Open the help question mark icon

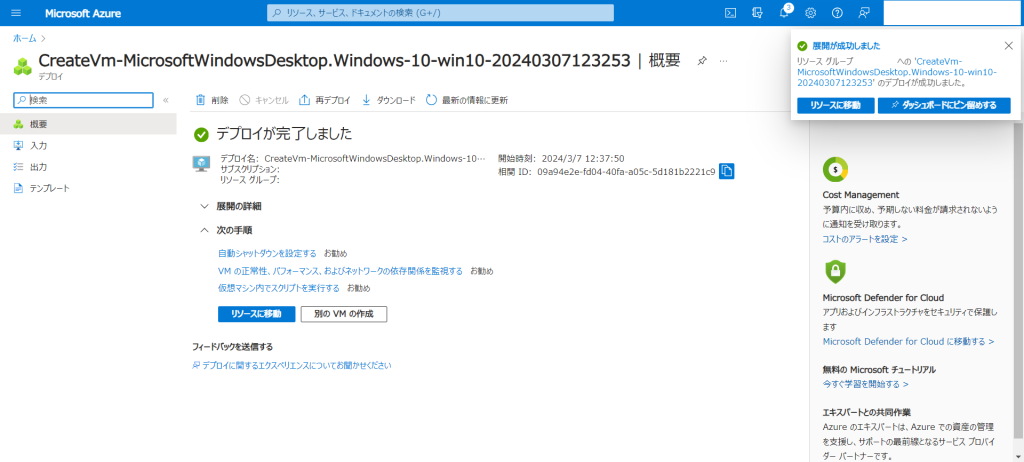click(x=837, y=13)
